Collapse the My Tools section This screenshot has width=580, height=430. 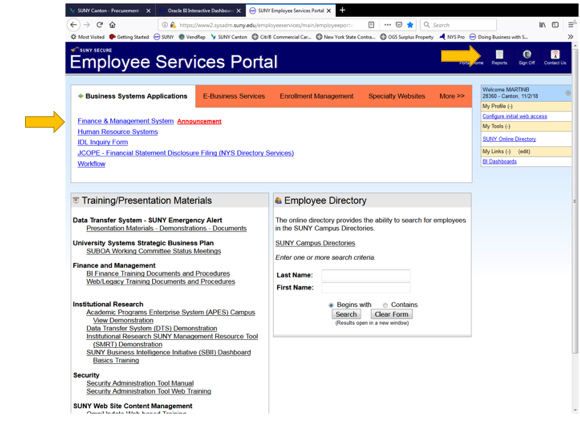pyautogui.click(x=508, y=127)
